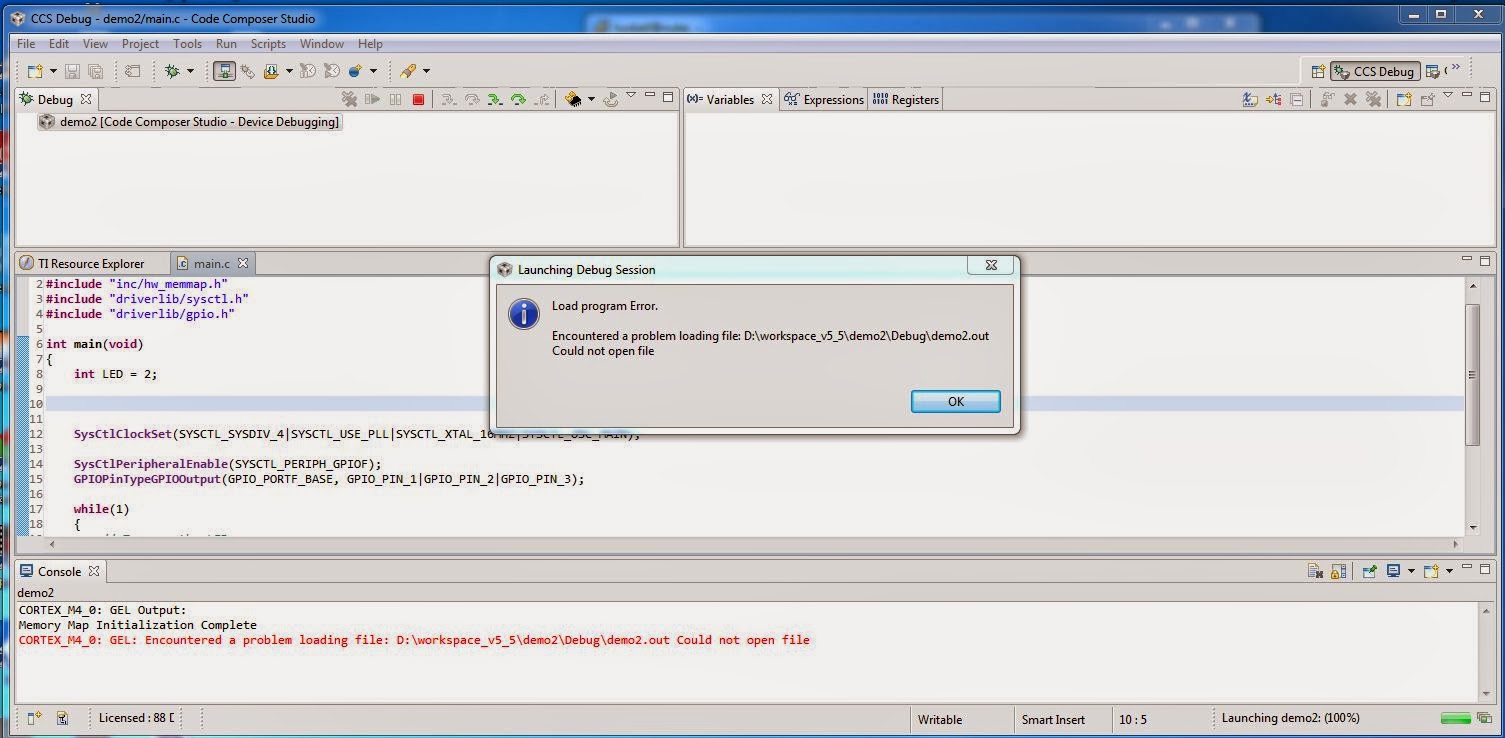Viewport: 1505px width, 738px height.
Task: Select demo2 Device Debugging tree item
Action: point(190,122)
